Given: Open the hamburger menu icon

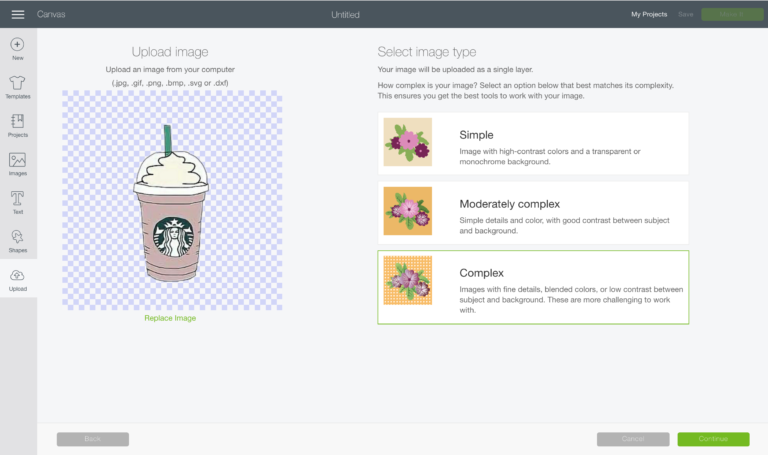Looking at the screenshot, I should tap(18, 14).
